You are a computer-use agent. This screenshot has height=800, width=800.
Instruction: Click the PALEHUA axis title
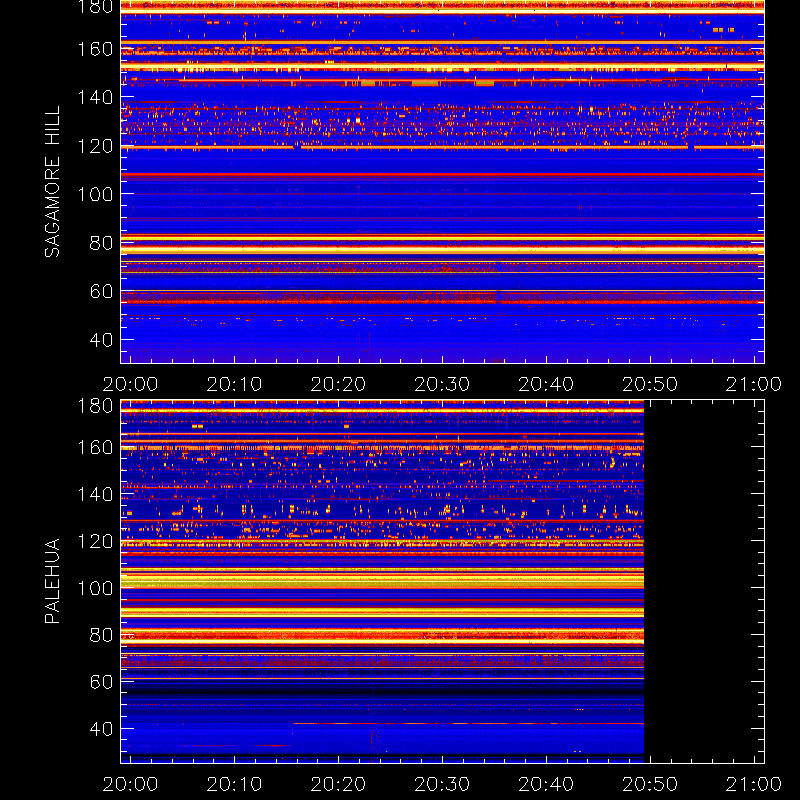[52, 581]
